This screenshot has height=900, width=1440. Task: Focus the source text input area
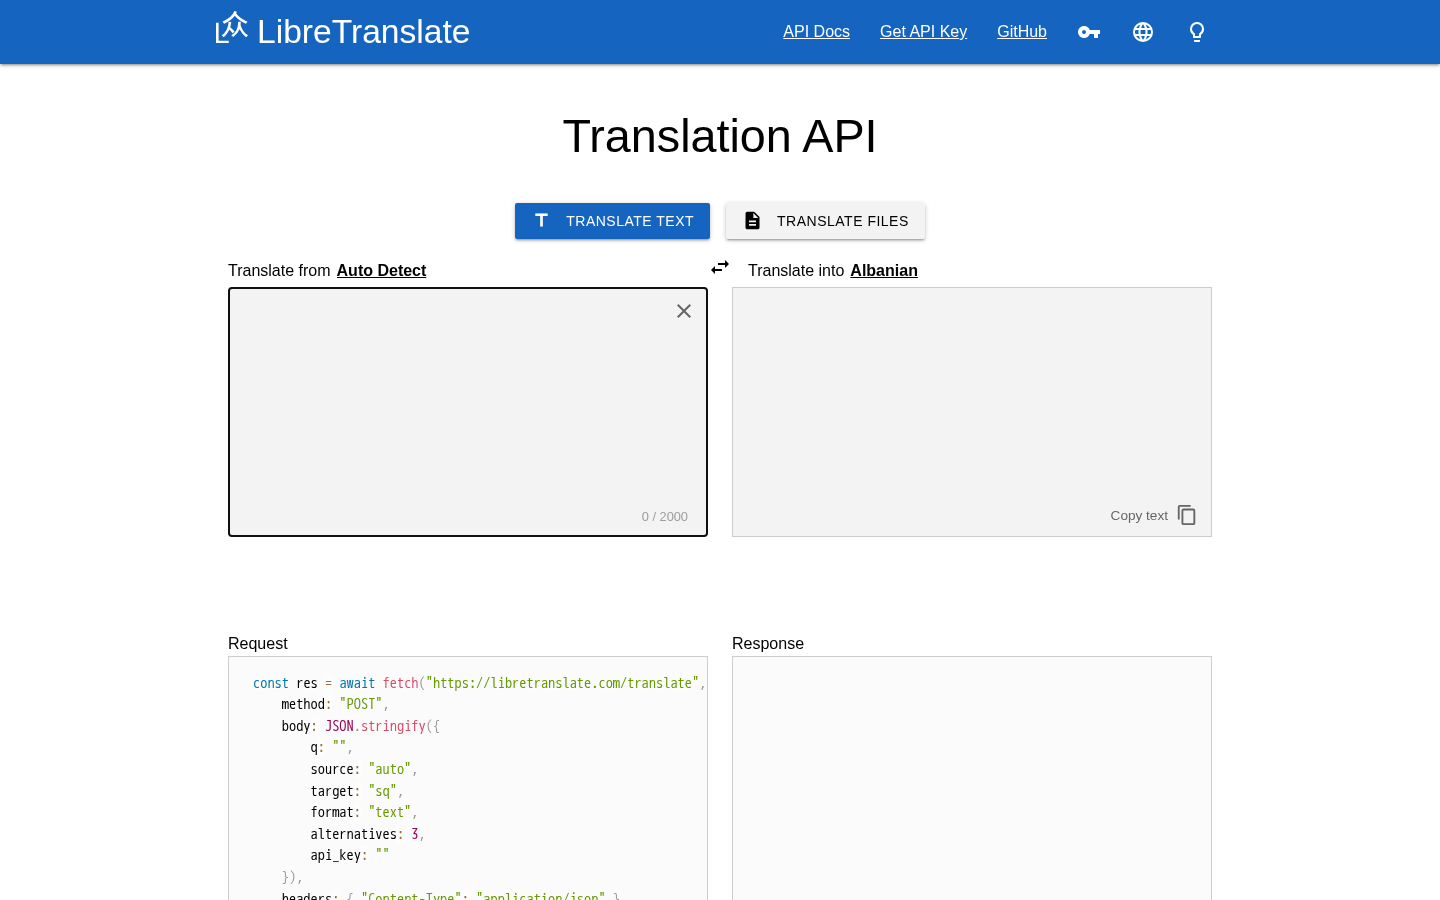[468, 412]
